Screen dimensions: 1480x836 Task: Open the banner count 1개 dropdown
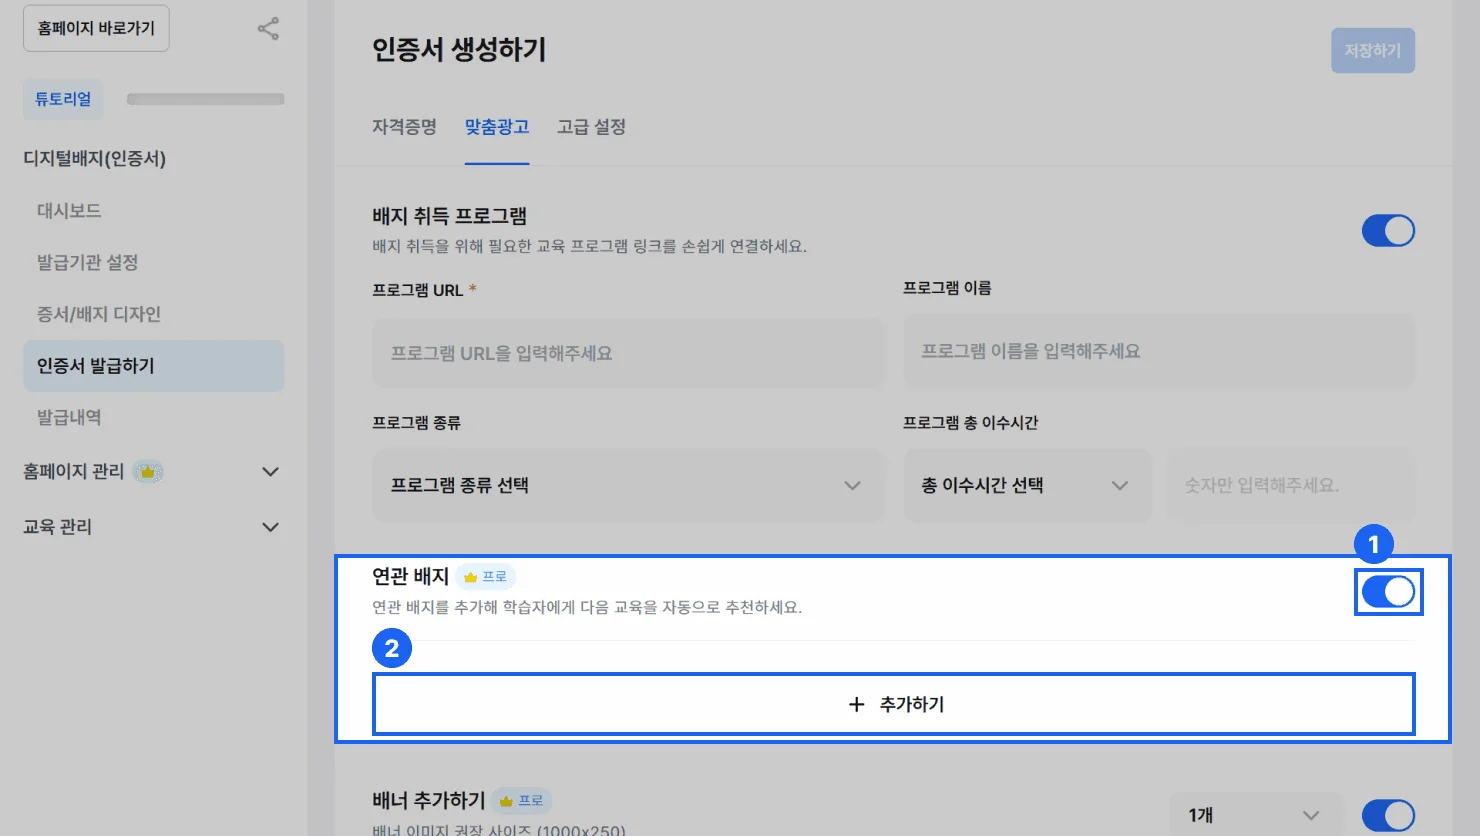click(1254, 815)
